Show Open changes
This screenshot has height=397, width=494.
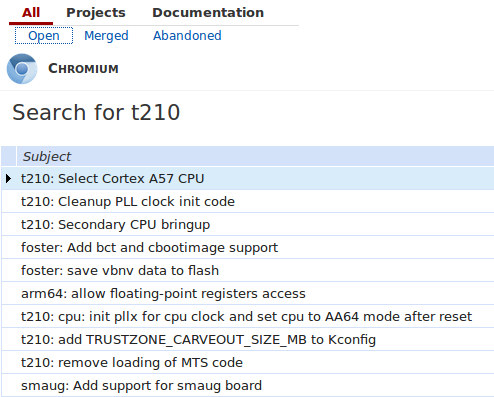pyautogui.click(x=44, y=36)
